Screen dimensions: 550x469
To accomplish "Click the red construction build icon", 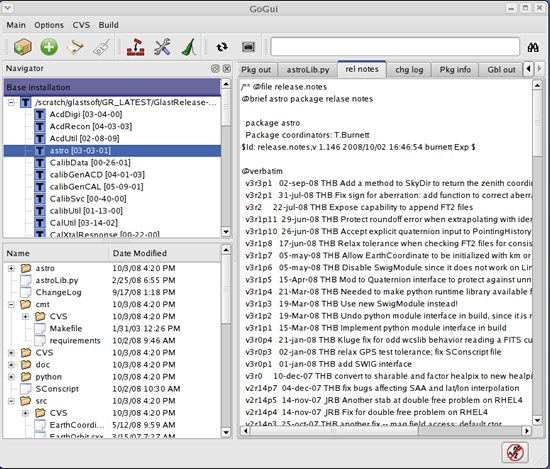I will [x=136, y=47].
